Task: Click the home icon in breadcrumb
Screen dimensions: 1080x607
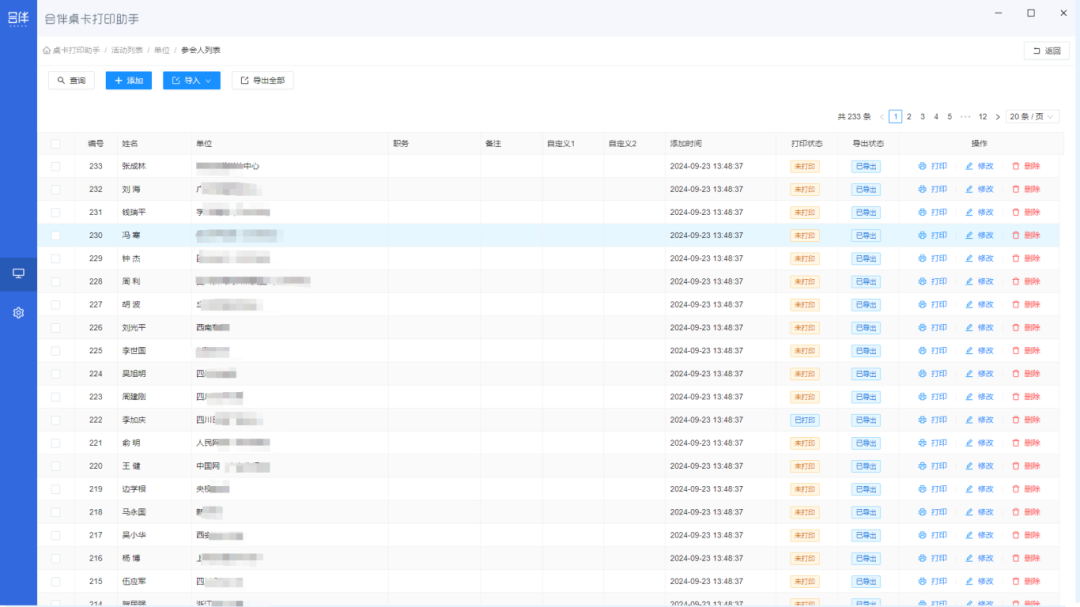Action: tap(47, 50)
